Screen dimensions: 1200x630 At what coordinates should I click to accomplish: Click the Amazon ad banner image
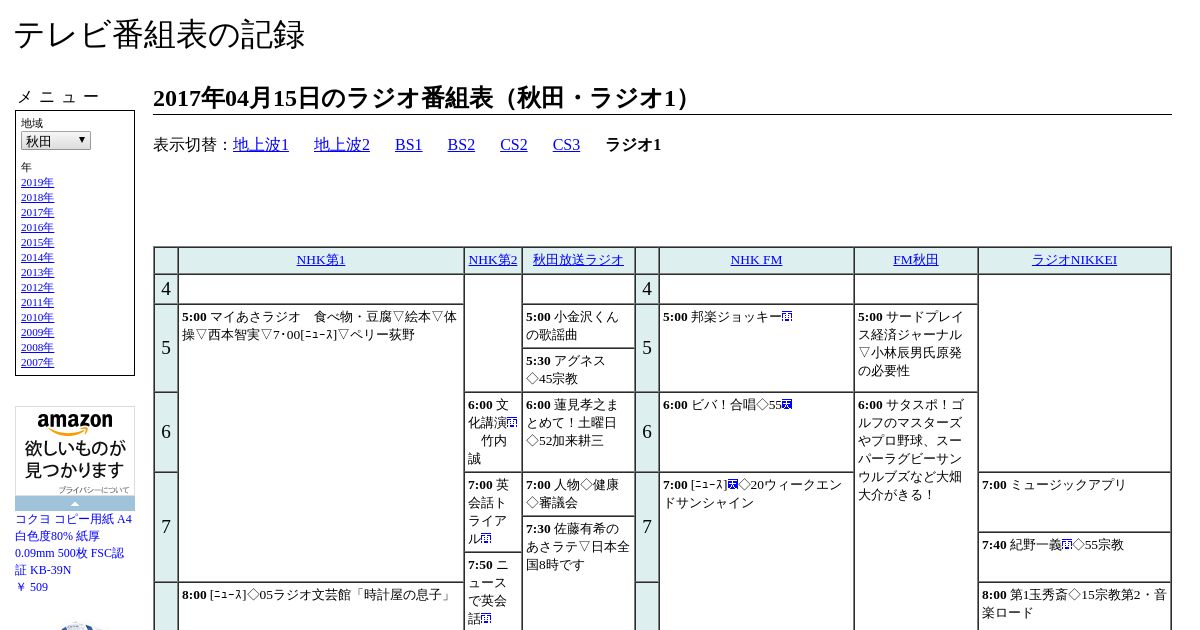tap(75, 451)
